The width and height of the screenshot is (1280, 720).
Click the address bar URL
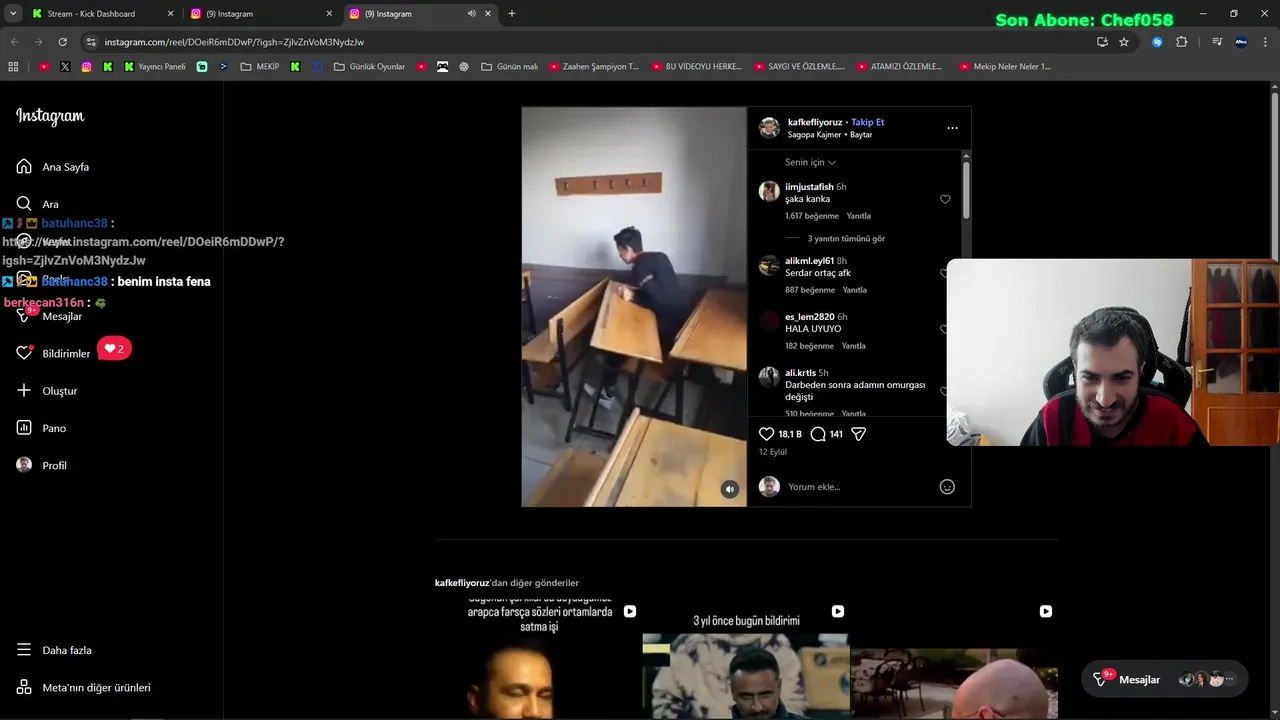click(x=234, y=42)
